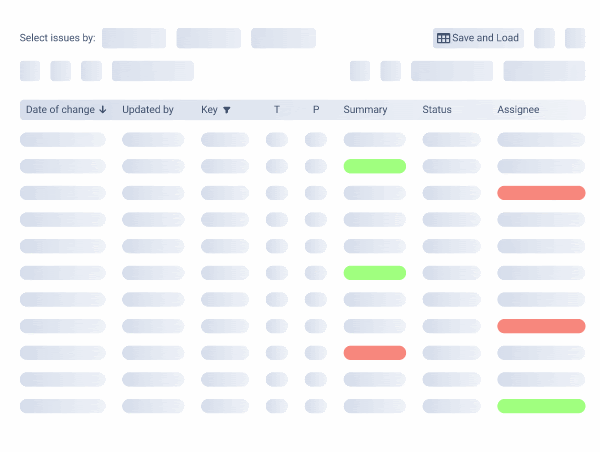Viewport: 600px width, 452px height.
Task: Select the topmost green Summary cell
Action: [374, 166]
